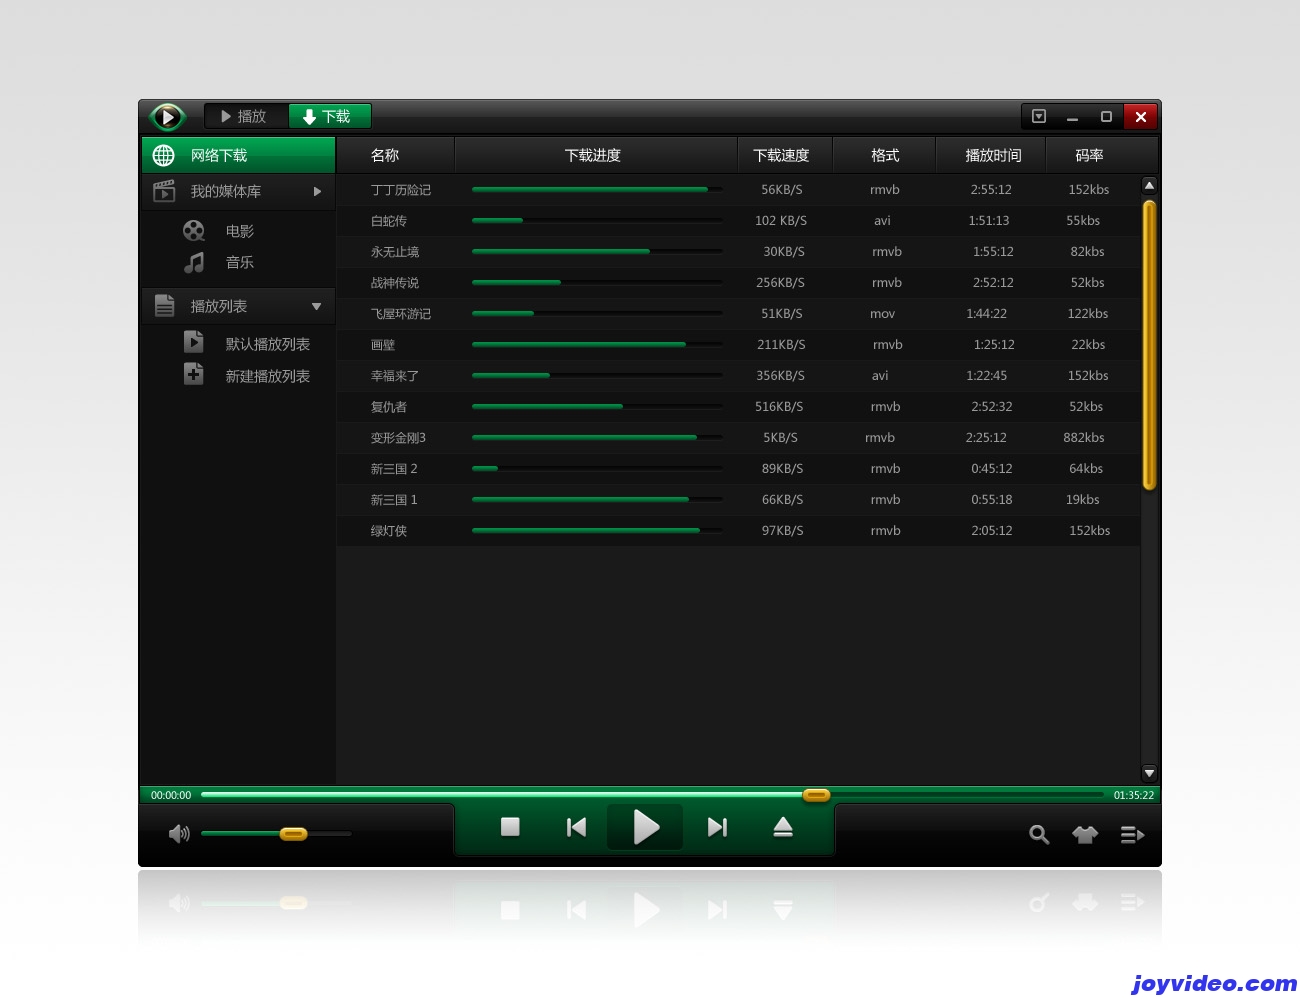
Task: Sort by the 名称 column header
Action: (x=395, y=155)
